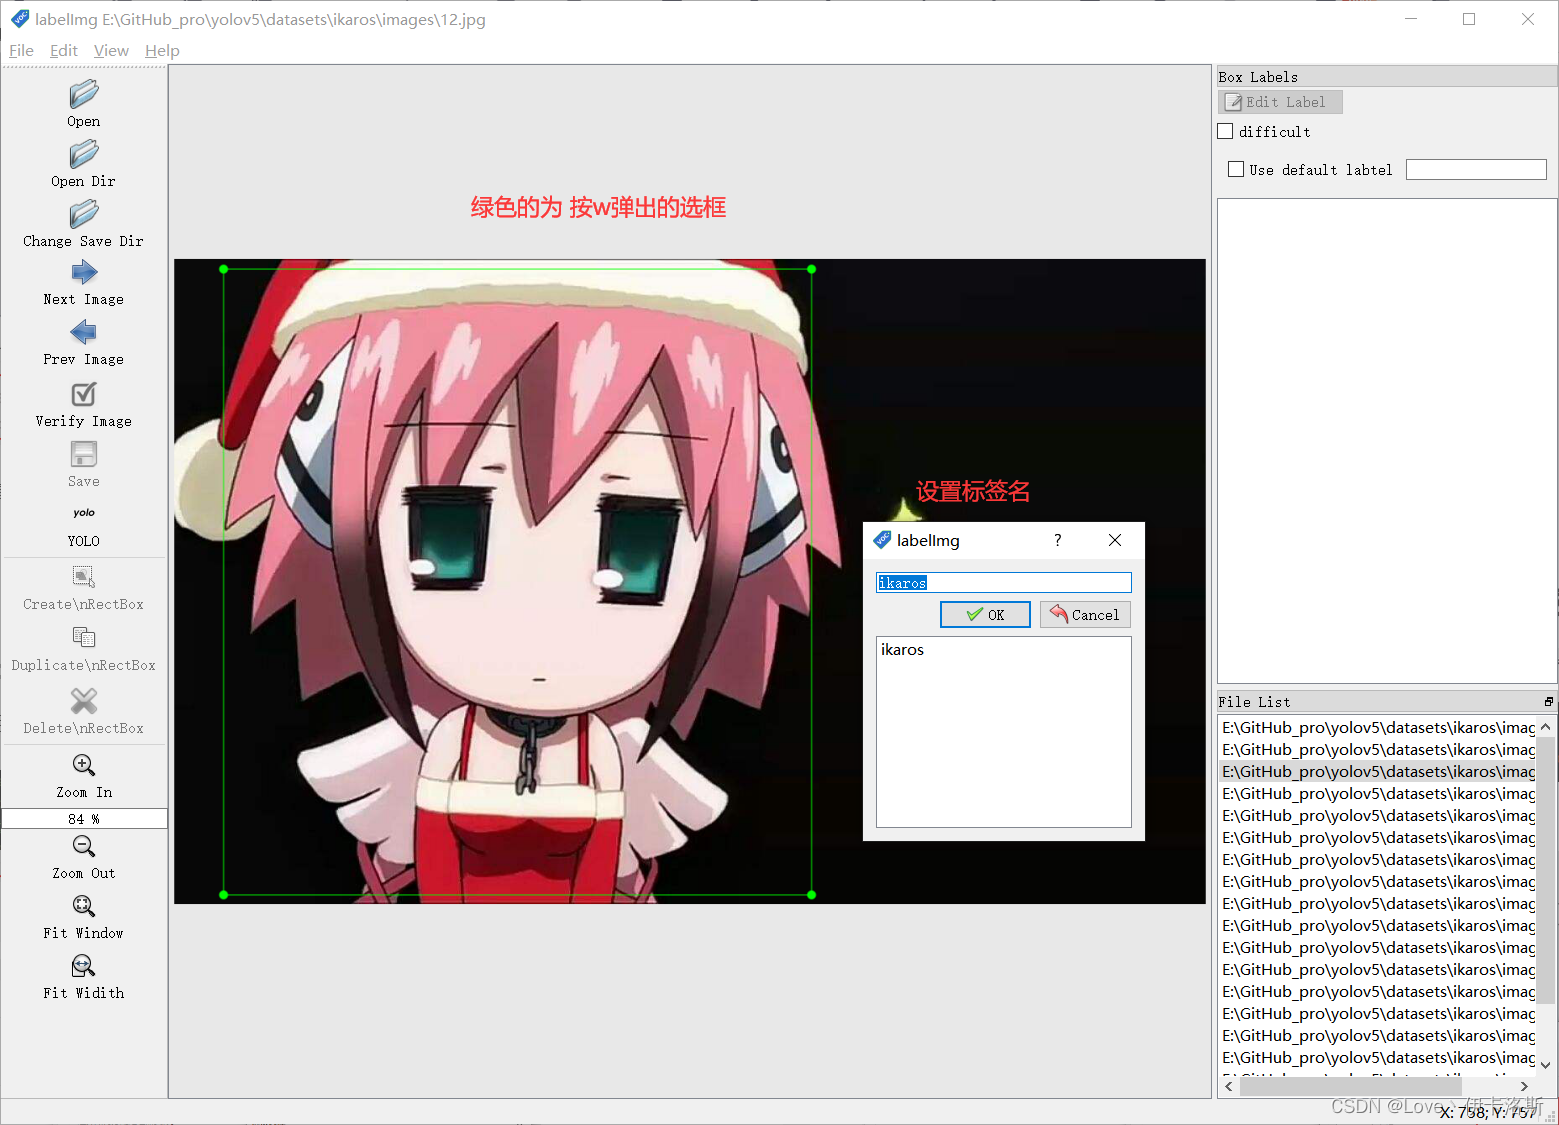Click bottom-left green box vertex
The image size is (1559, 1125).
point(224,895)
